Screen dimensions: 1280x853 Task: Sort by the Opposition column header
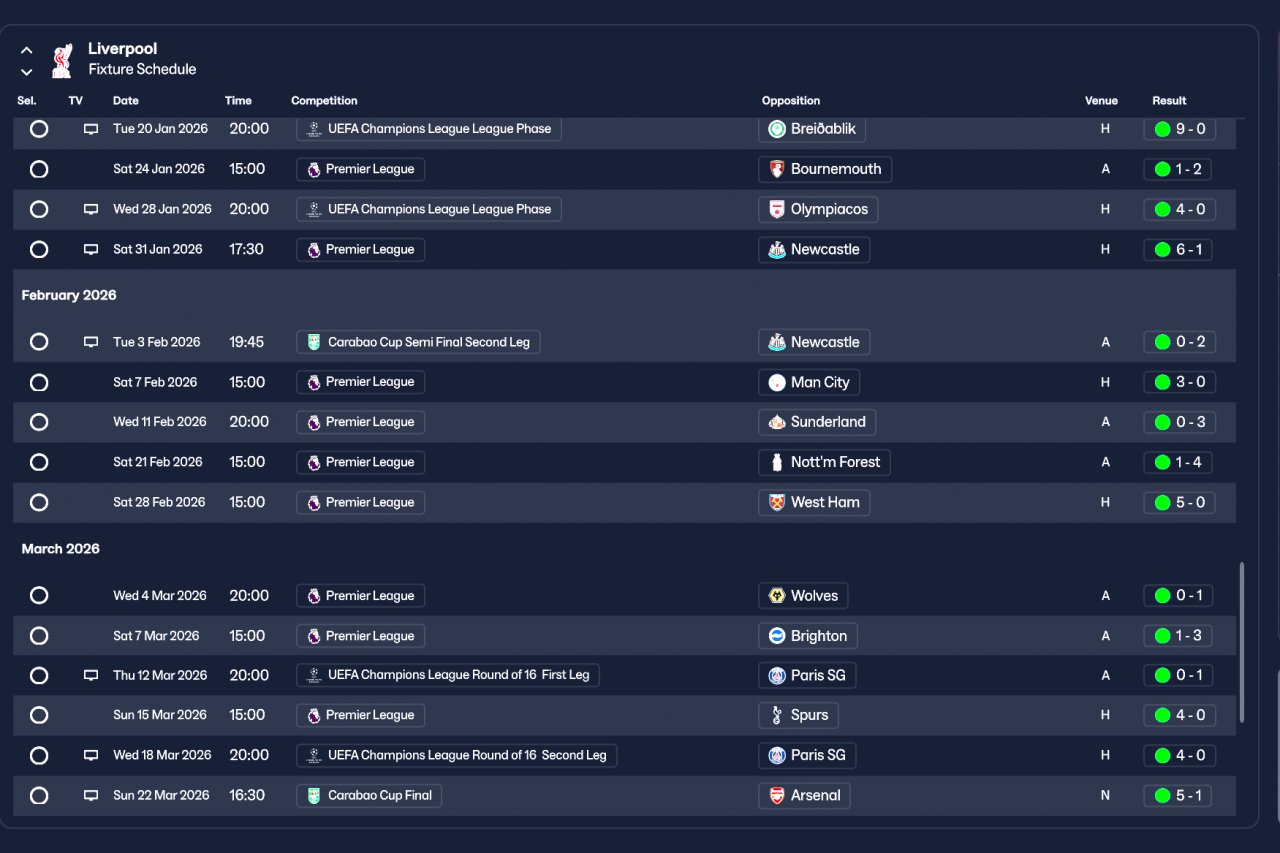pyautogui.click(x=791, y=101)
